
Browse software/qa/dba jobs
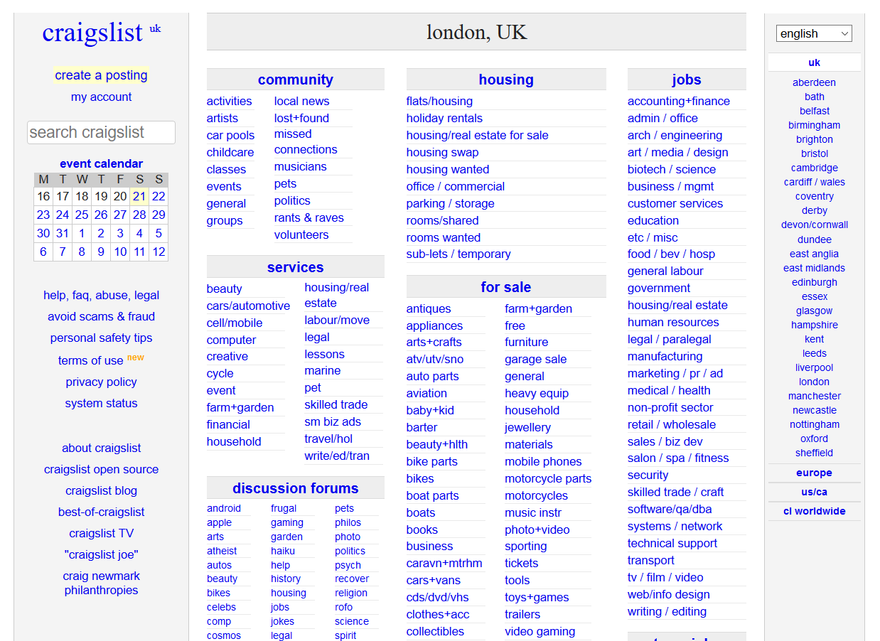670,510
